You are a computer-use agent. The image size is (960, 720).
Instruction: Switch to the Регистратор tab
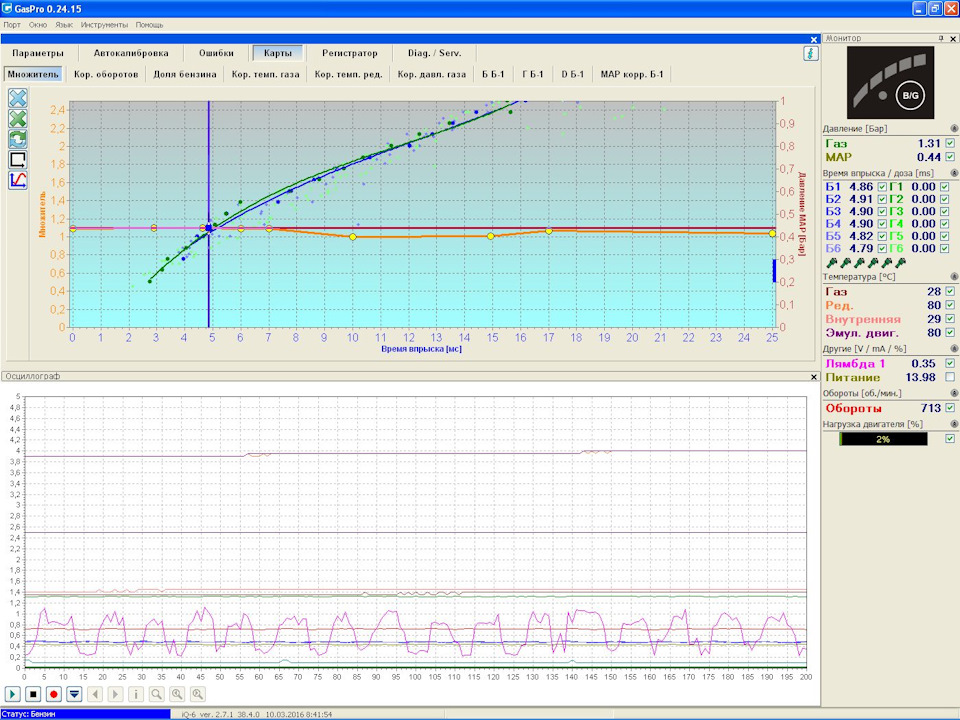coord(350,53)
